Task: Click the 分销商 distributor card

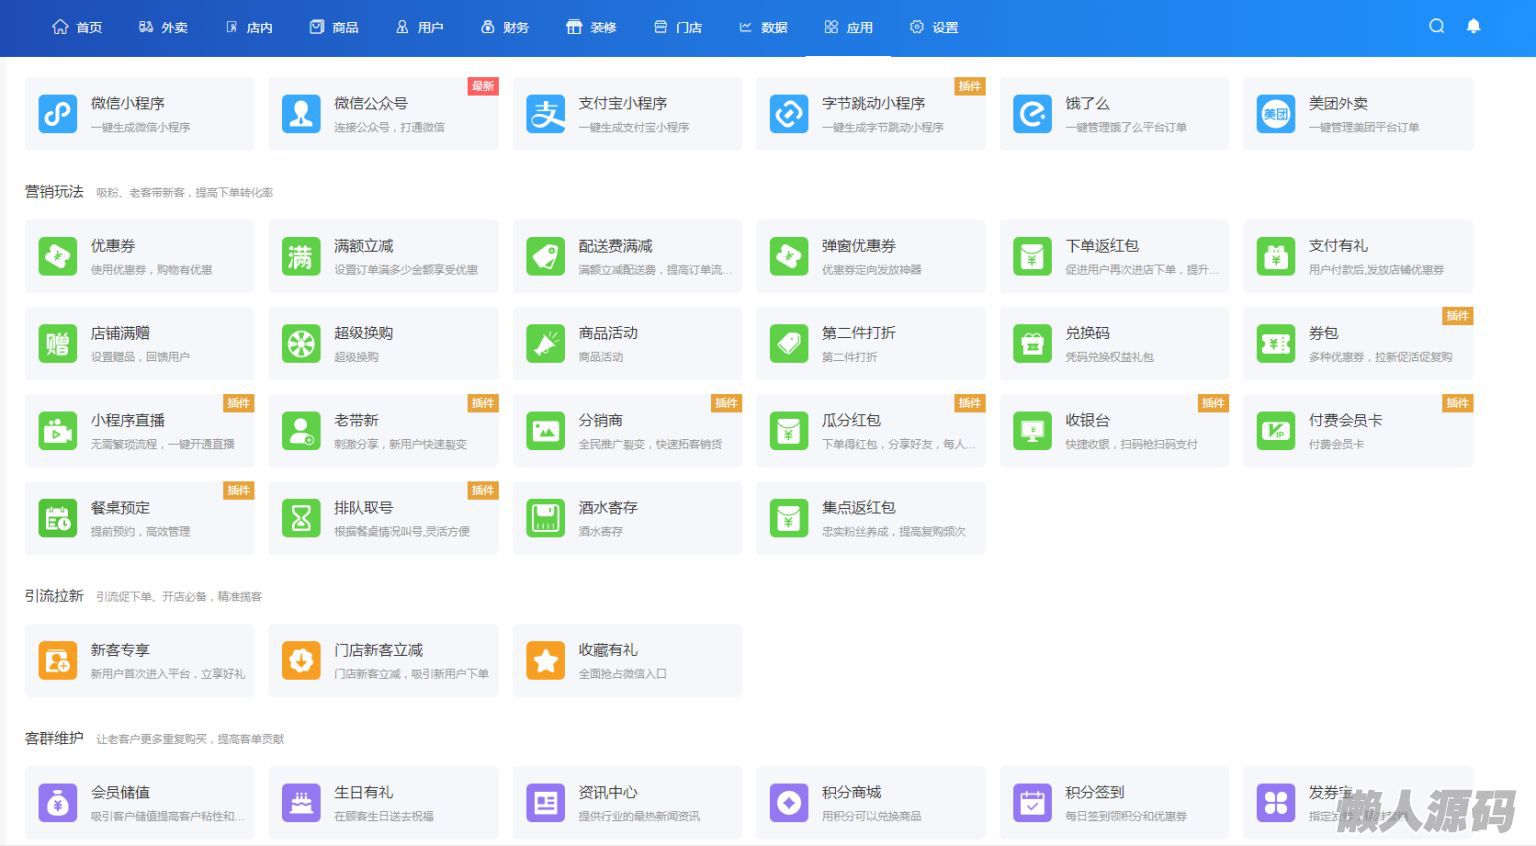Action: coord(627,431)
